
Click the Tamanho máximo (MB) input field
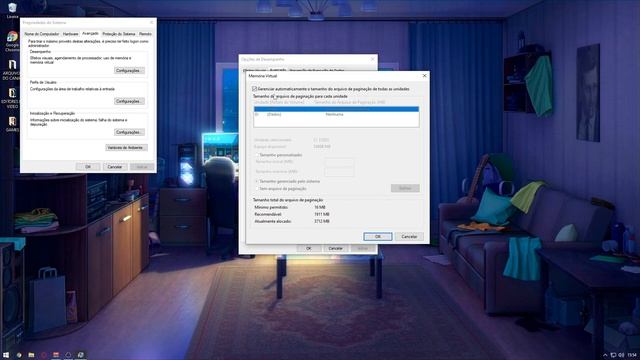339,172
